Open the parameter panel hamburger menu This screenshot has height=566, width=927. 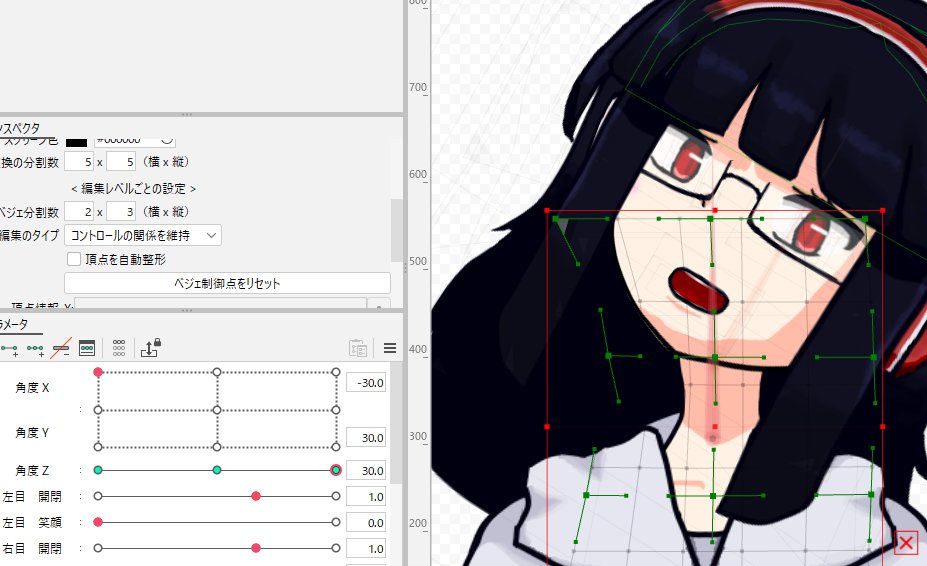click(390, 348)
